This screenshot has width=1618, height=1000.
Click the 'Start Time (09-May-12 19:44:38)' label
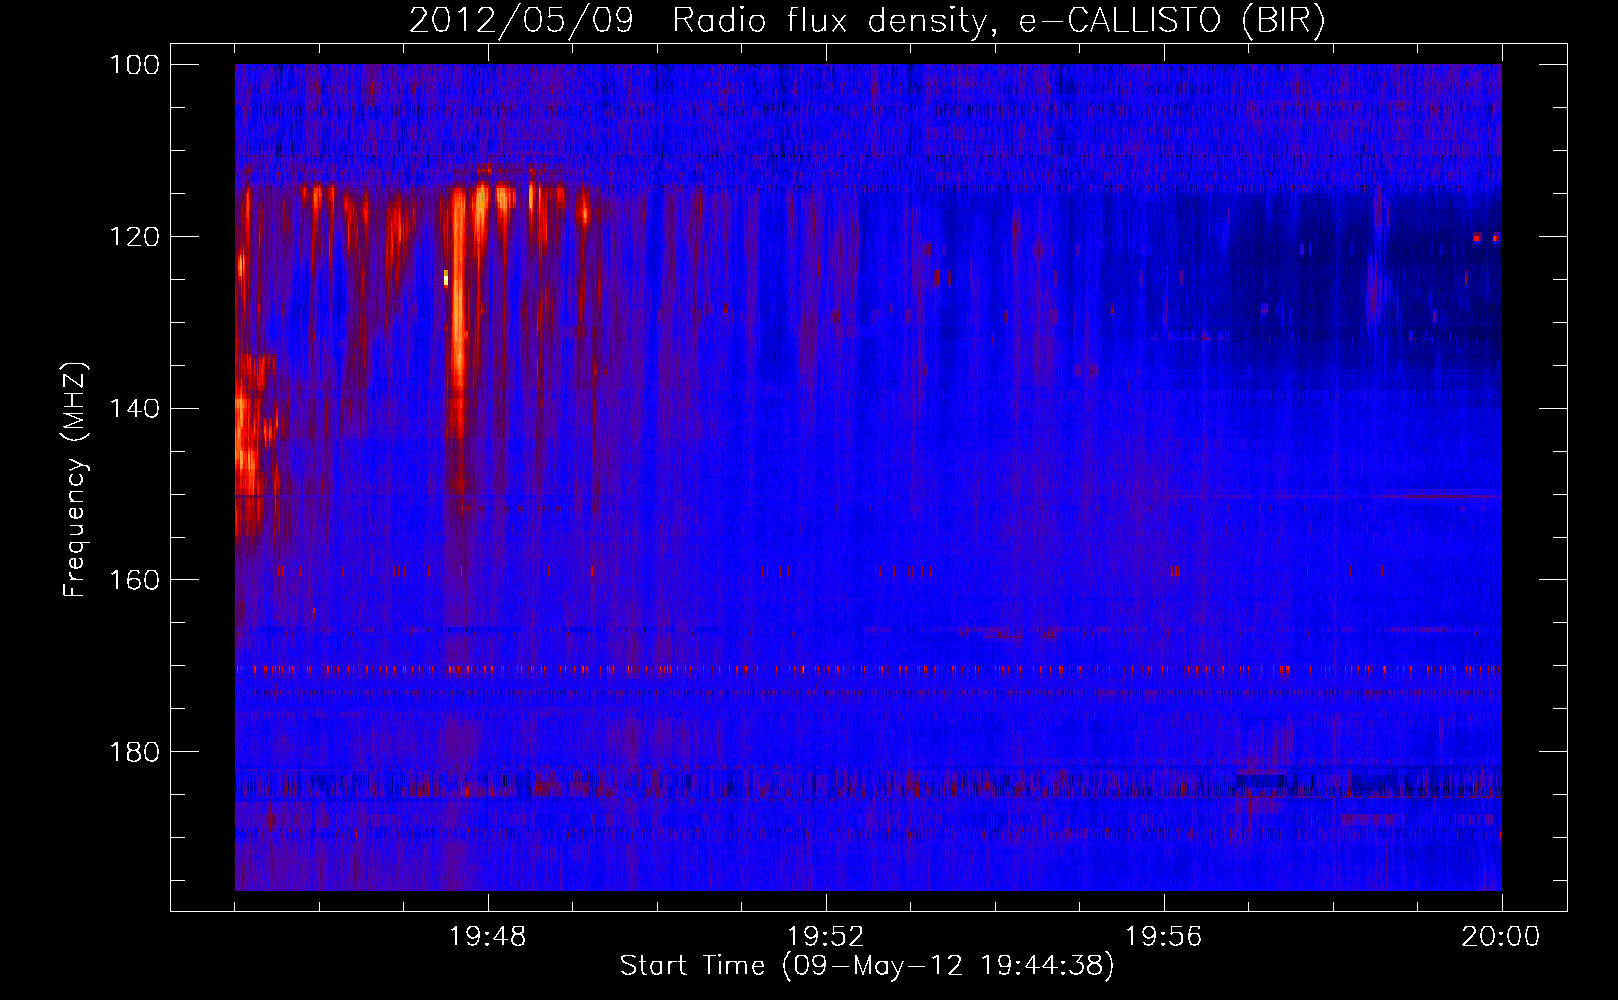pyautogui.click(x=867, y=966)
